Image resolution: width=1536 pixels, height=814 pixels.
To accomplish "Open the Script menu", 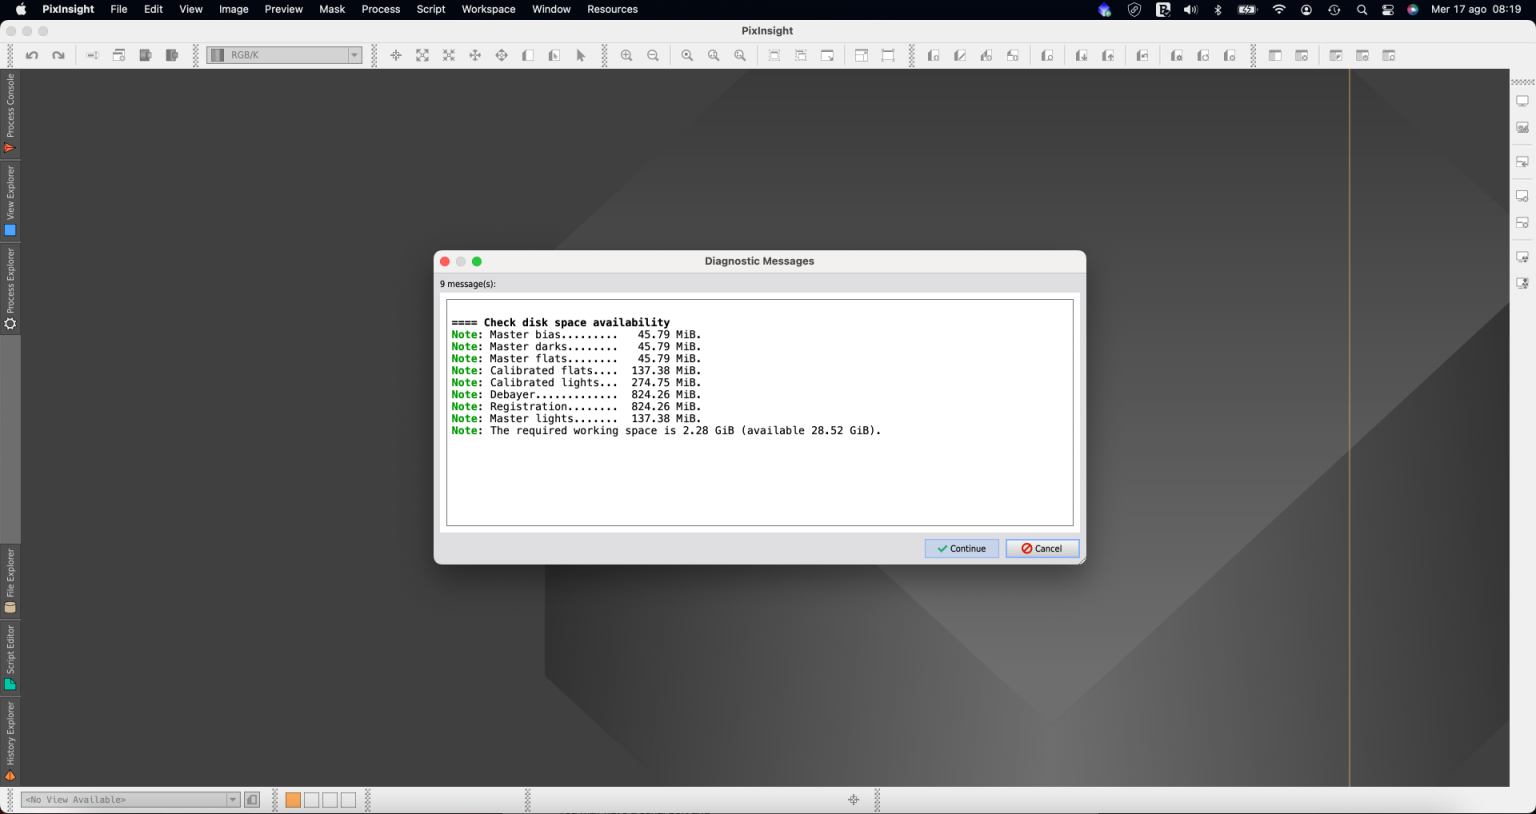I will 430,9.
